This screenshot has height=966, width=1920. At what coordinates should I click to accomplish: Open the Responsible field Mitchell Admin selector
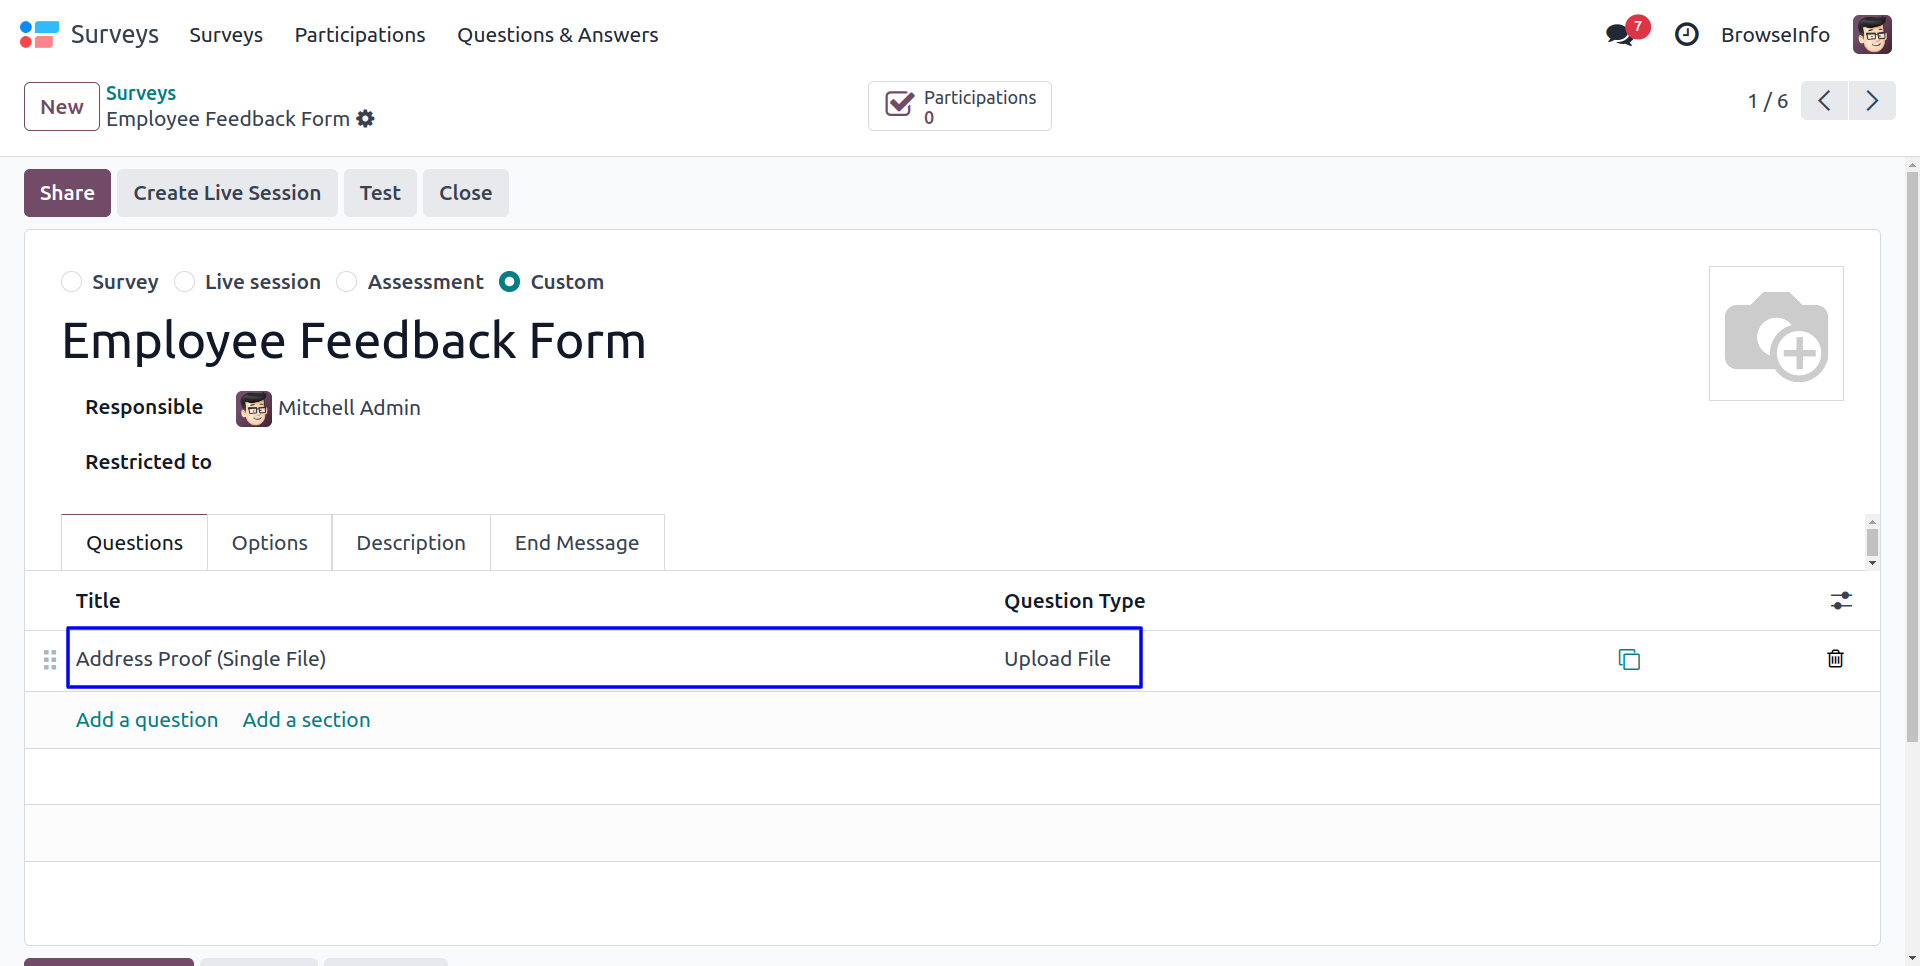(349, 408)
